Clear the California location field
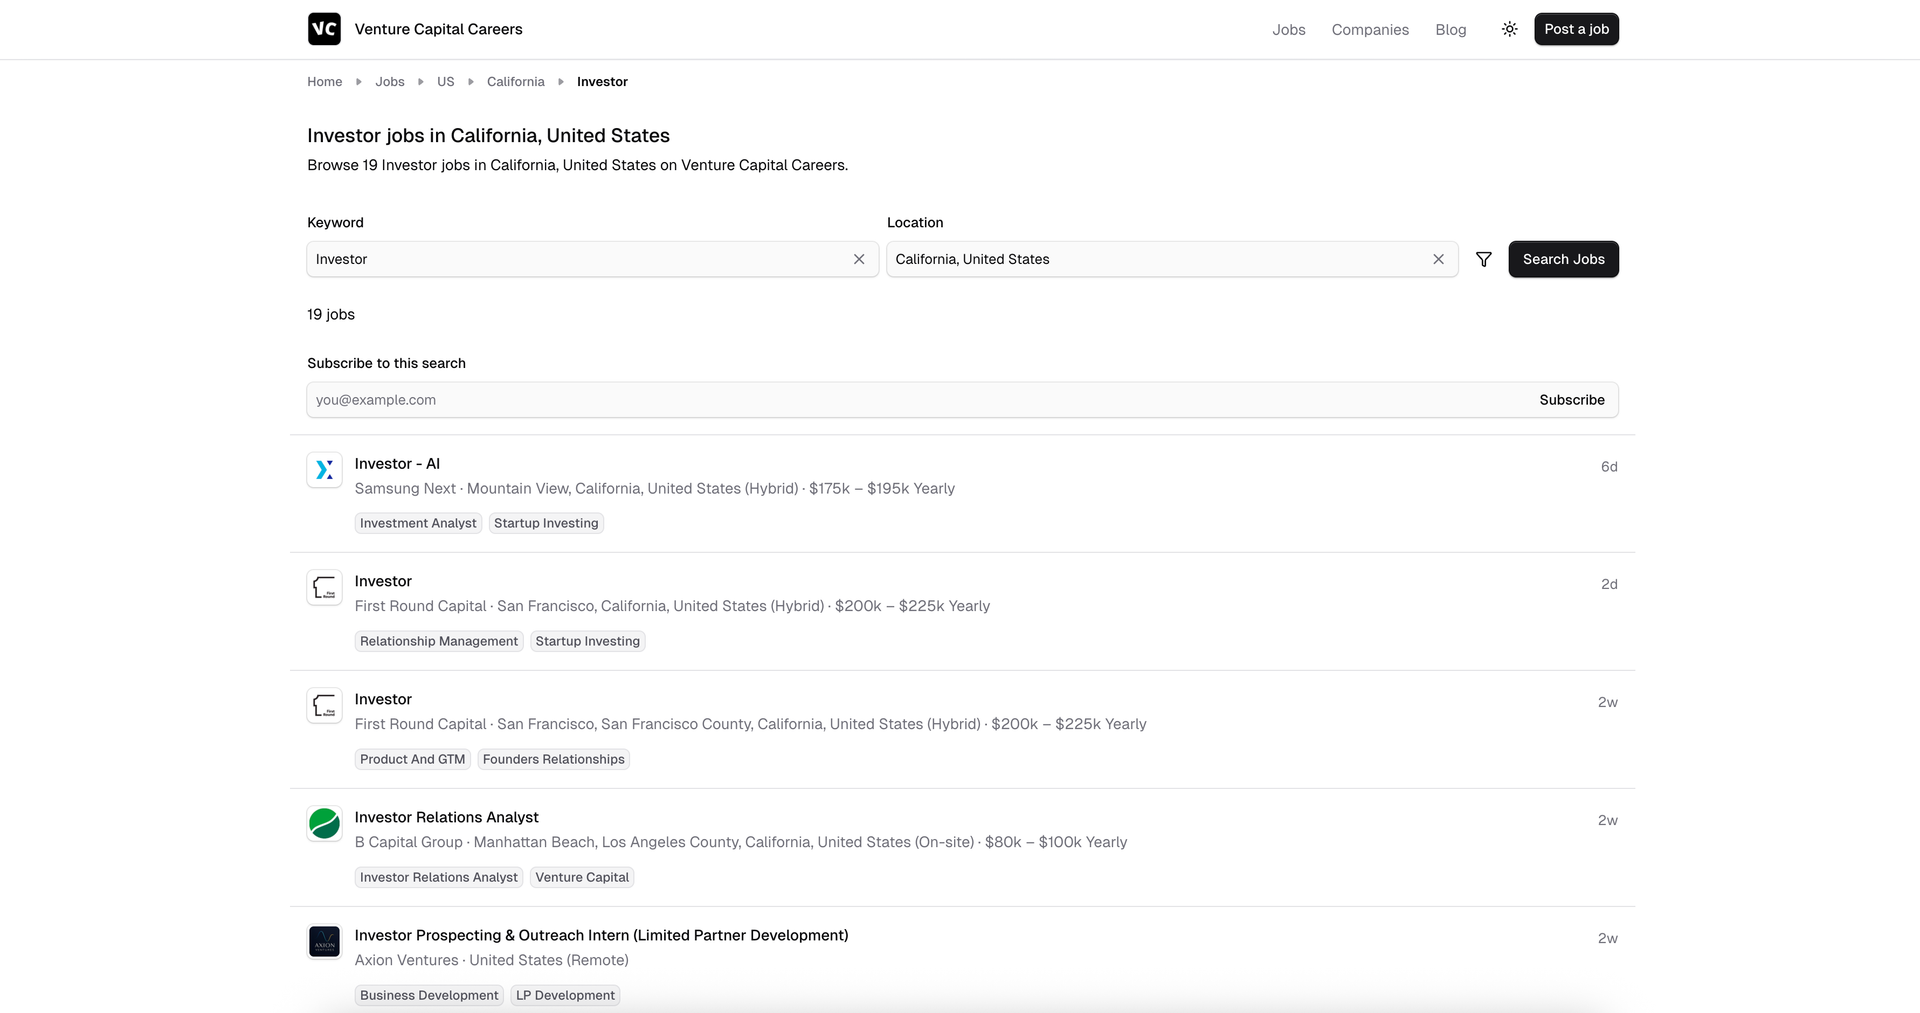Screen dimensions: 1920x1013 click(1437, 259)
